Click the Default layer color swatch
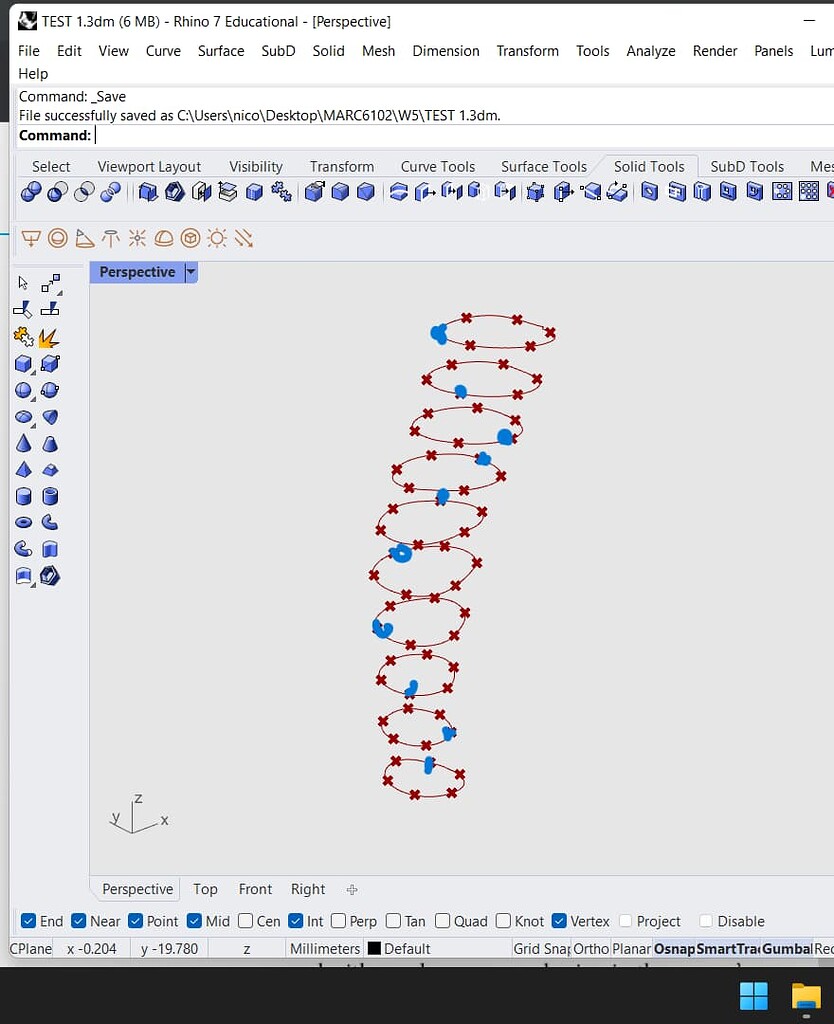The image size is (834, 1024). [376, 948]
